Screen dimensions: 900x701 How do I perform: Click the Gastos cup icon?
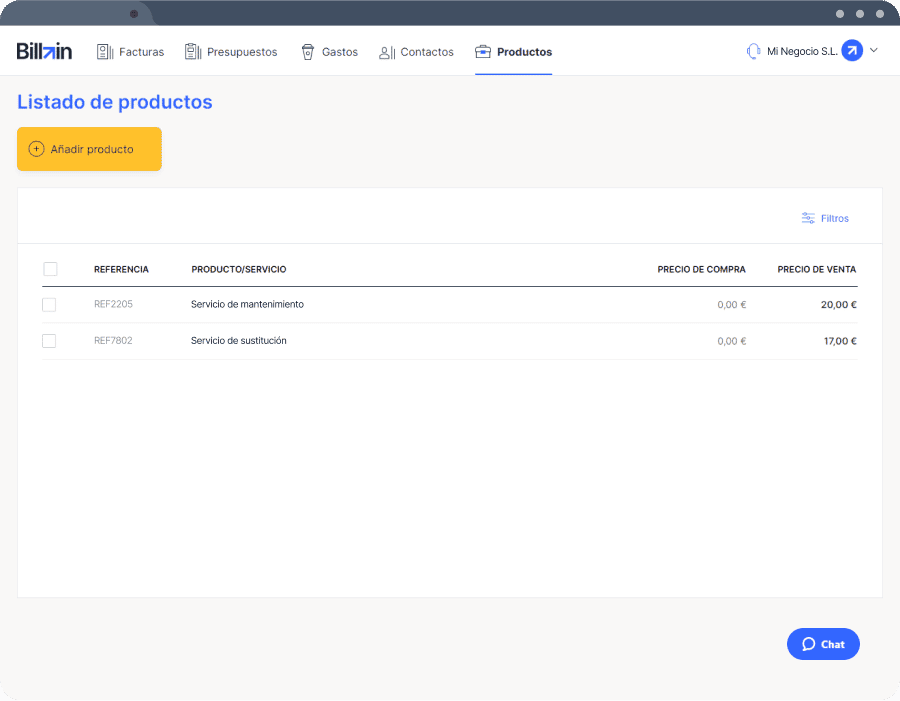(308, 52)
